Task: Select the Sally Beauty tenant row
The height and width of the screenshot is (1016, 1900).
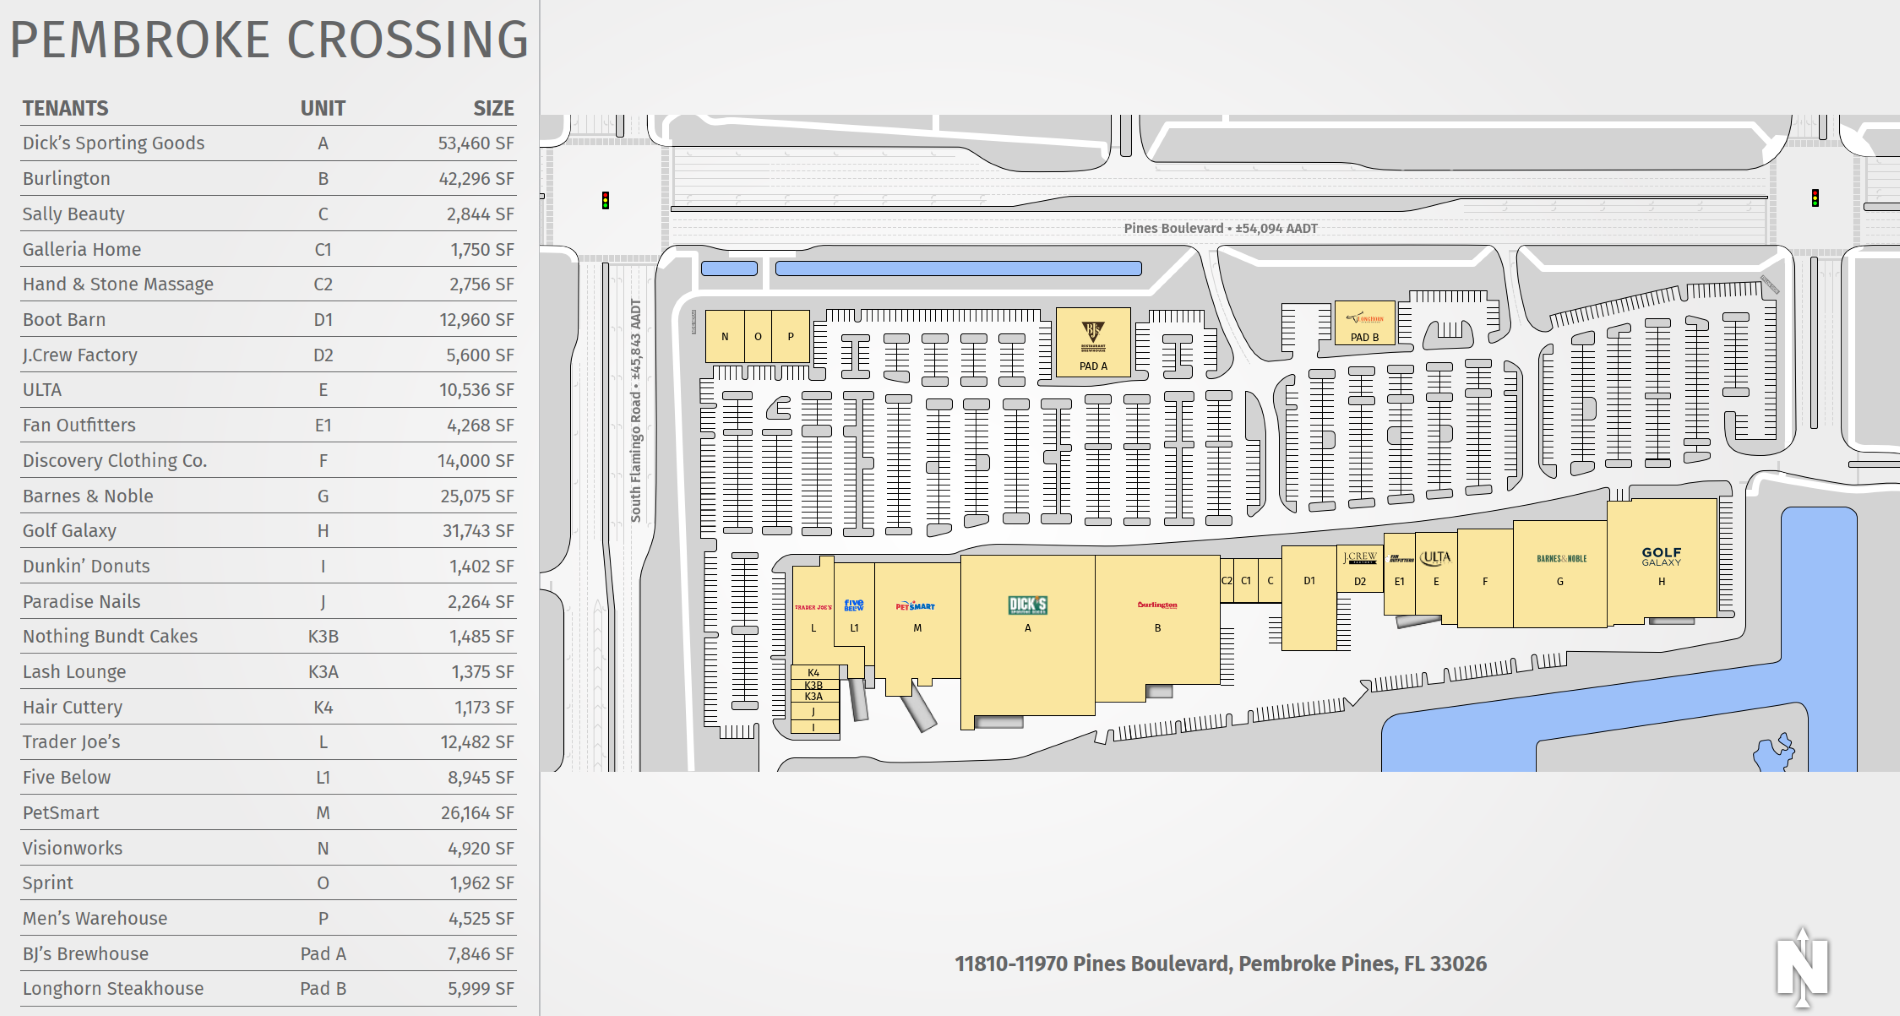Action: pyautogui.click(x=268, y=214)
